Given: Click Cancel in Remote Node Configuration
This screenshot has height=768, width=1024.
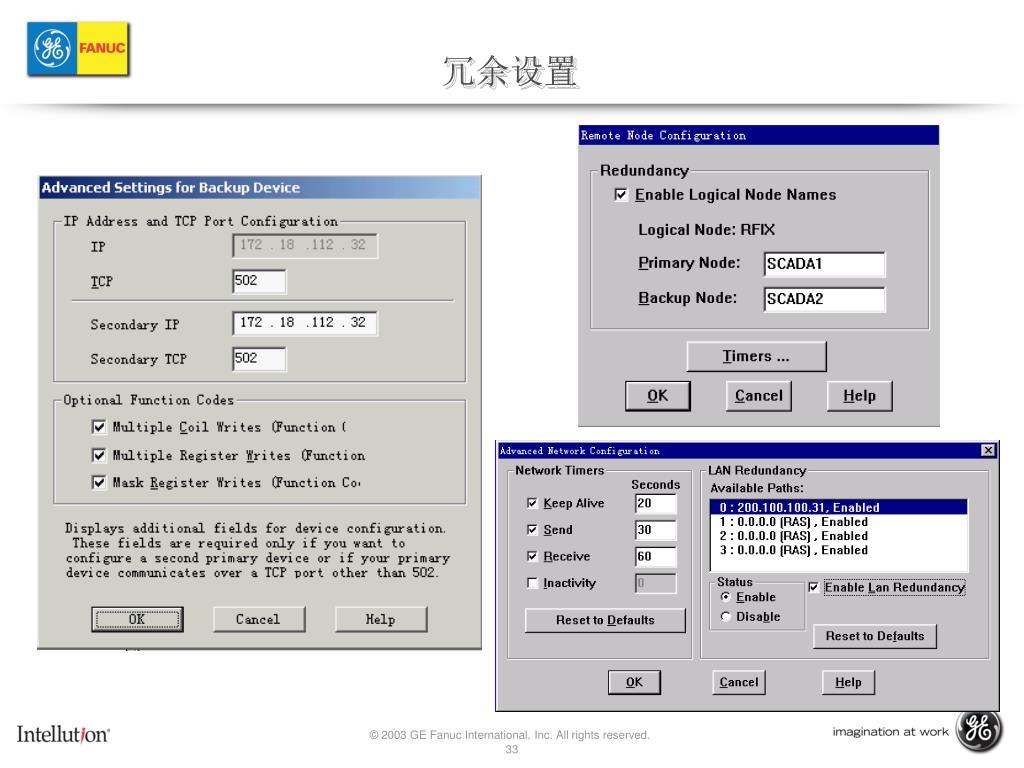Looking at the screenshot, I should (758, 396).
